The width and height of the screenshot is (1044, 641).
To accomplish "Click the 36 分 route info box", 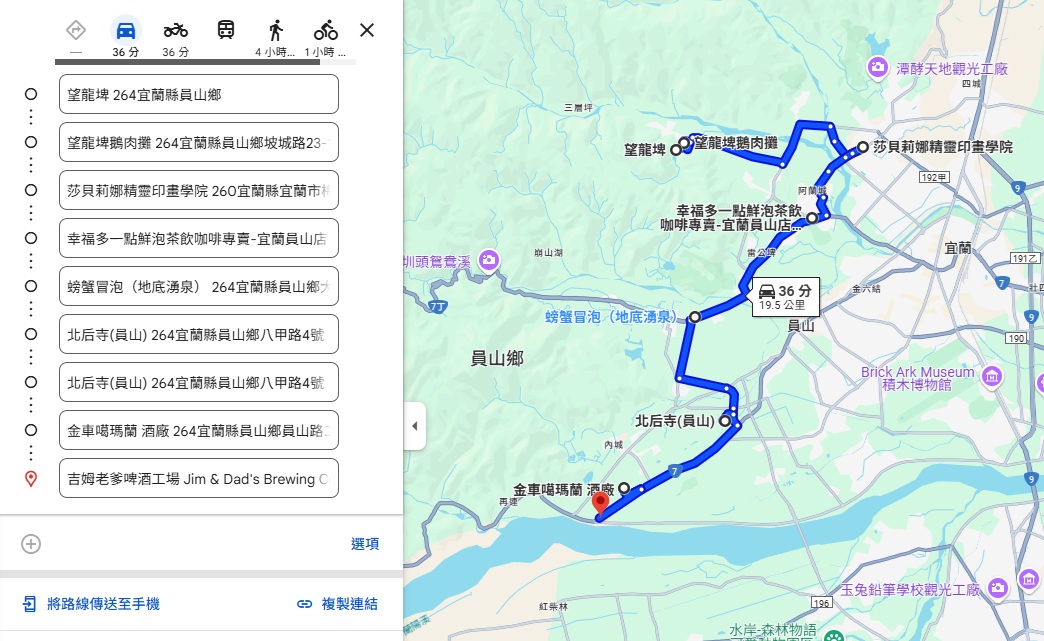I will click(786, 297).
